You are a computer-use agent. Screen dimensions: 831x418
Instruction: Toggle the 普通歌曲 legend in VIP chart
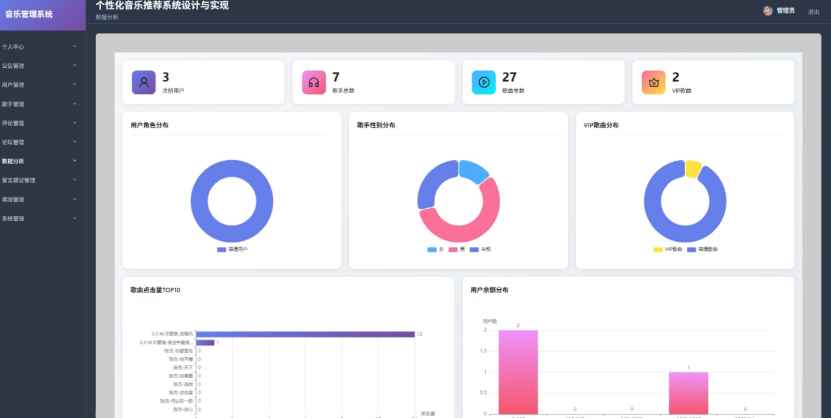click(703, 249)
